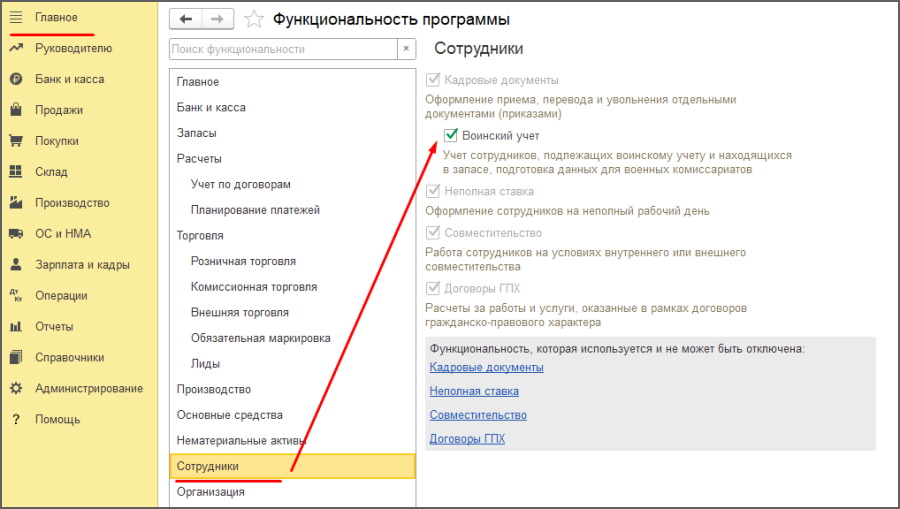900x509 pixels.
Task: Add page to favorites with star icon
Action: point(255,19)
